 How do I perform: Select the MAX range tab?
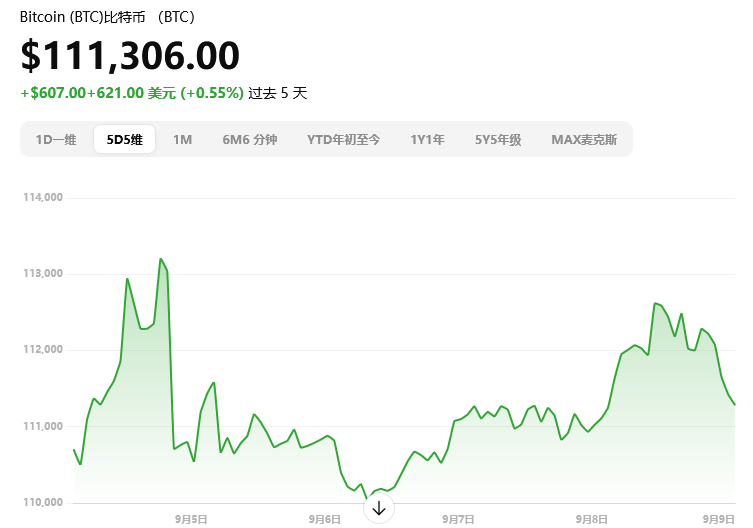point(584,140)
